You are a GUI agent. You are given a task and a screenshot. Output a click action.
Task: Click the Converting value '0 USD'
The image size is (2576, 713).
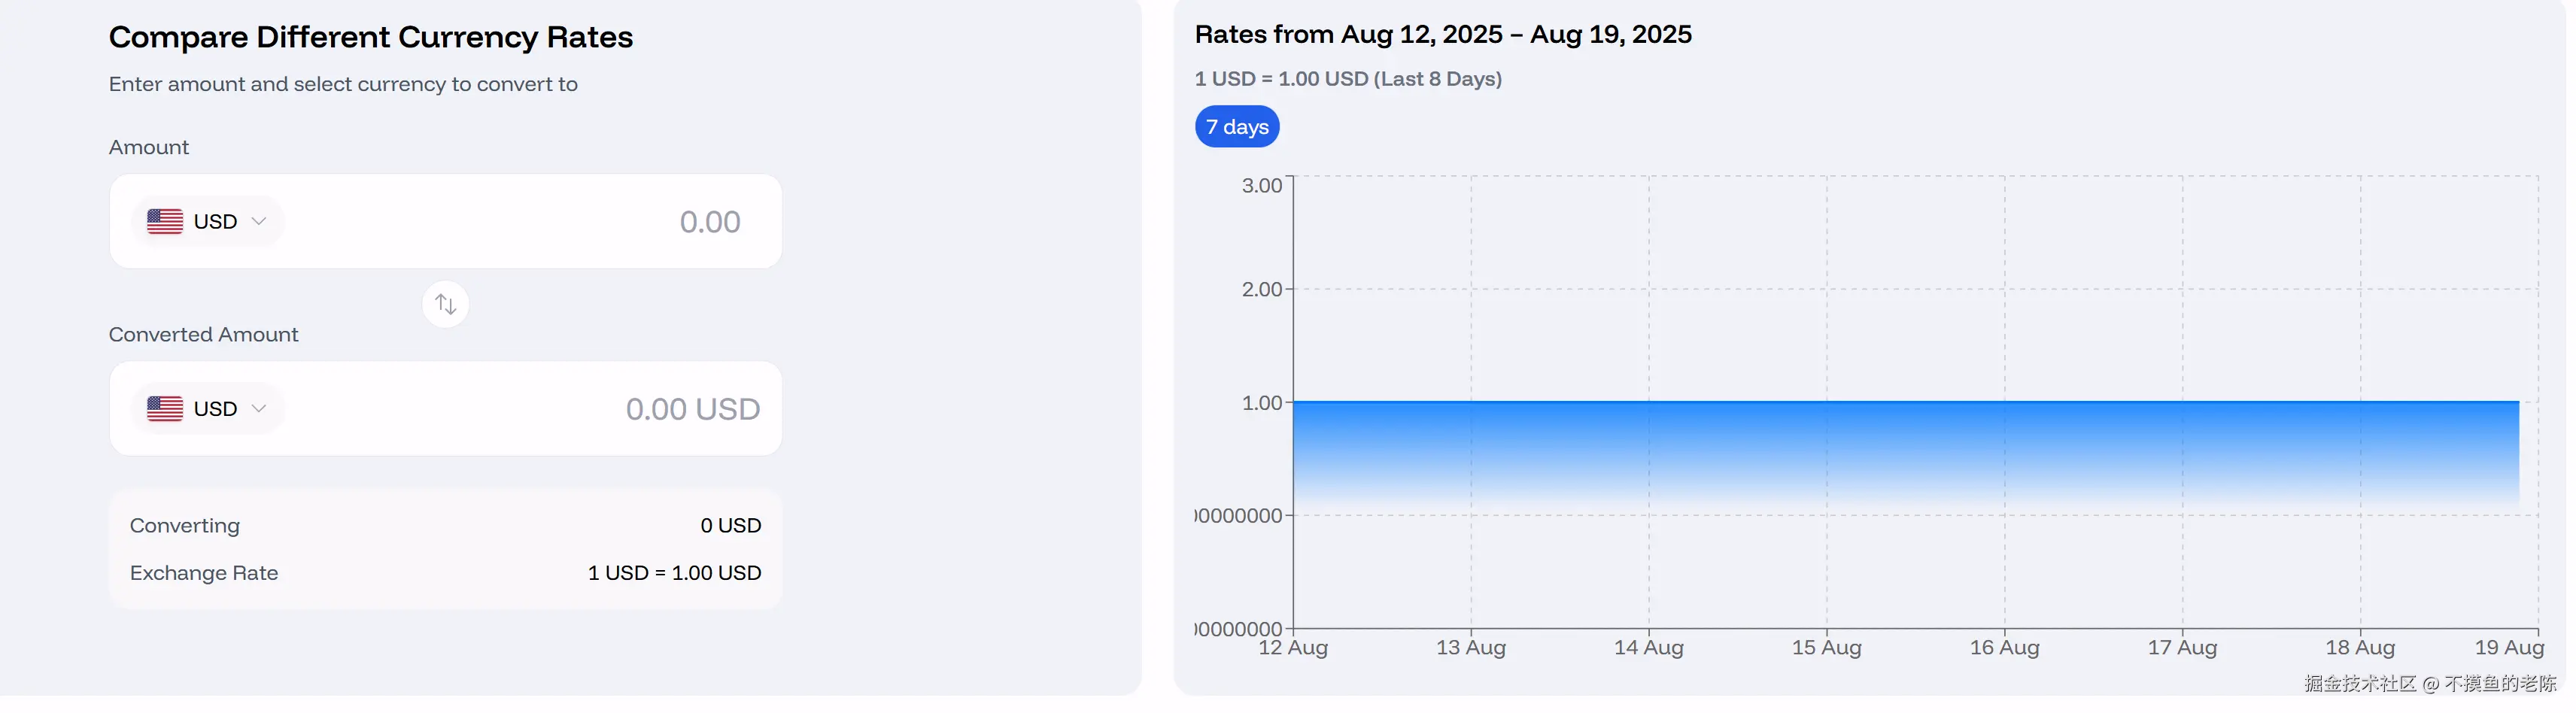coord(730,526)
